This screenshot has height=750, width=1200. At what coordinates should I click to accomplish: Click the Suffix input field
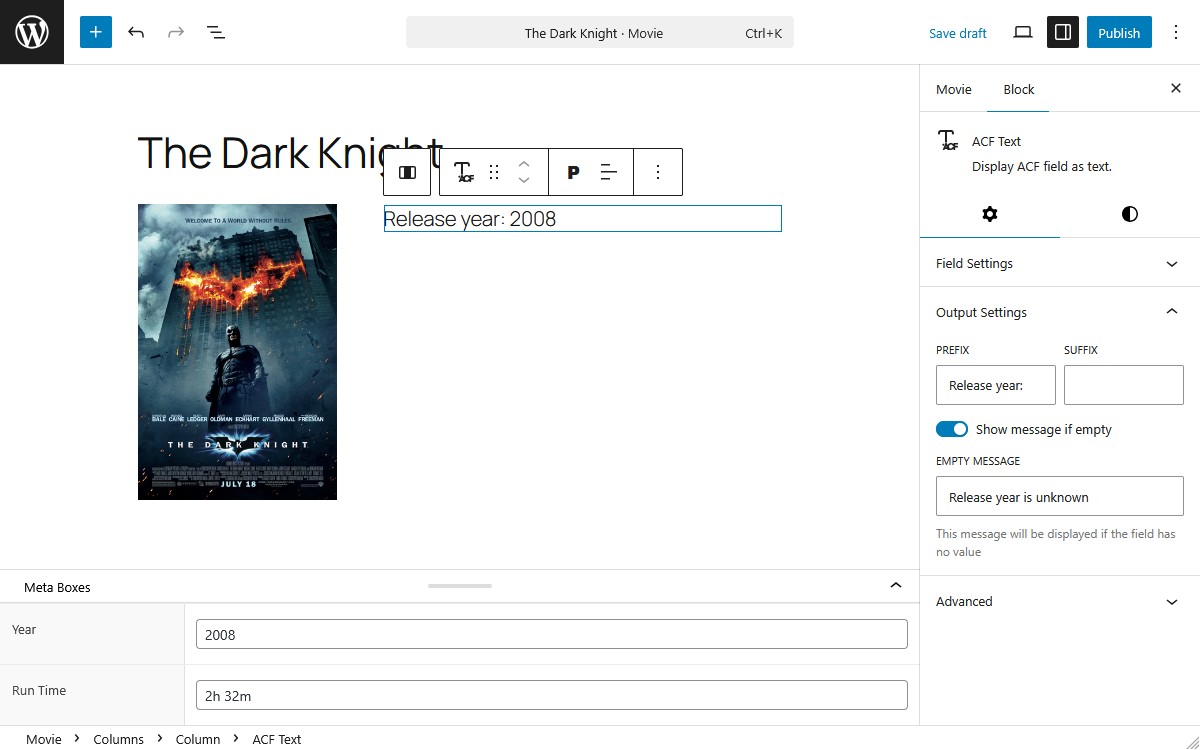tap(1123, 385)
